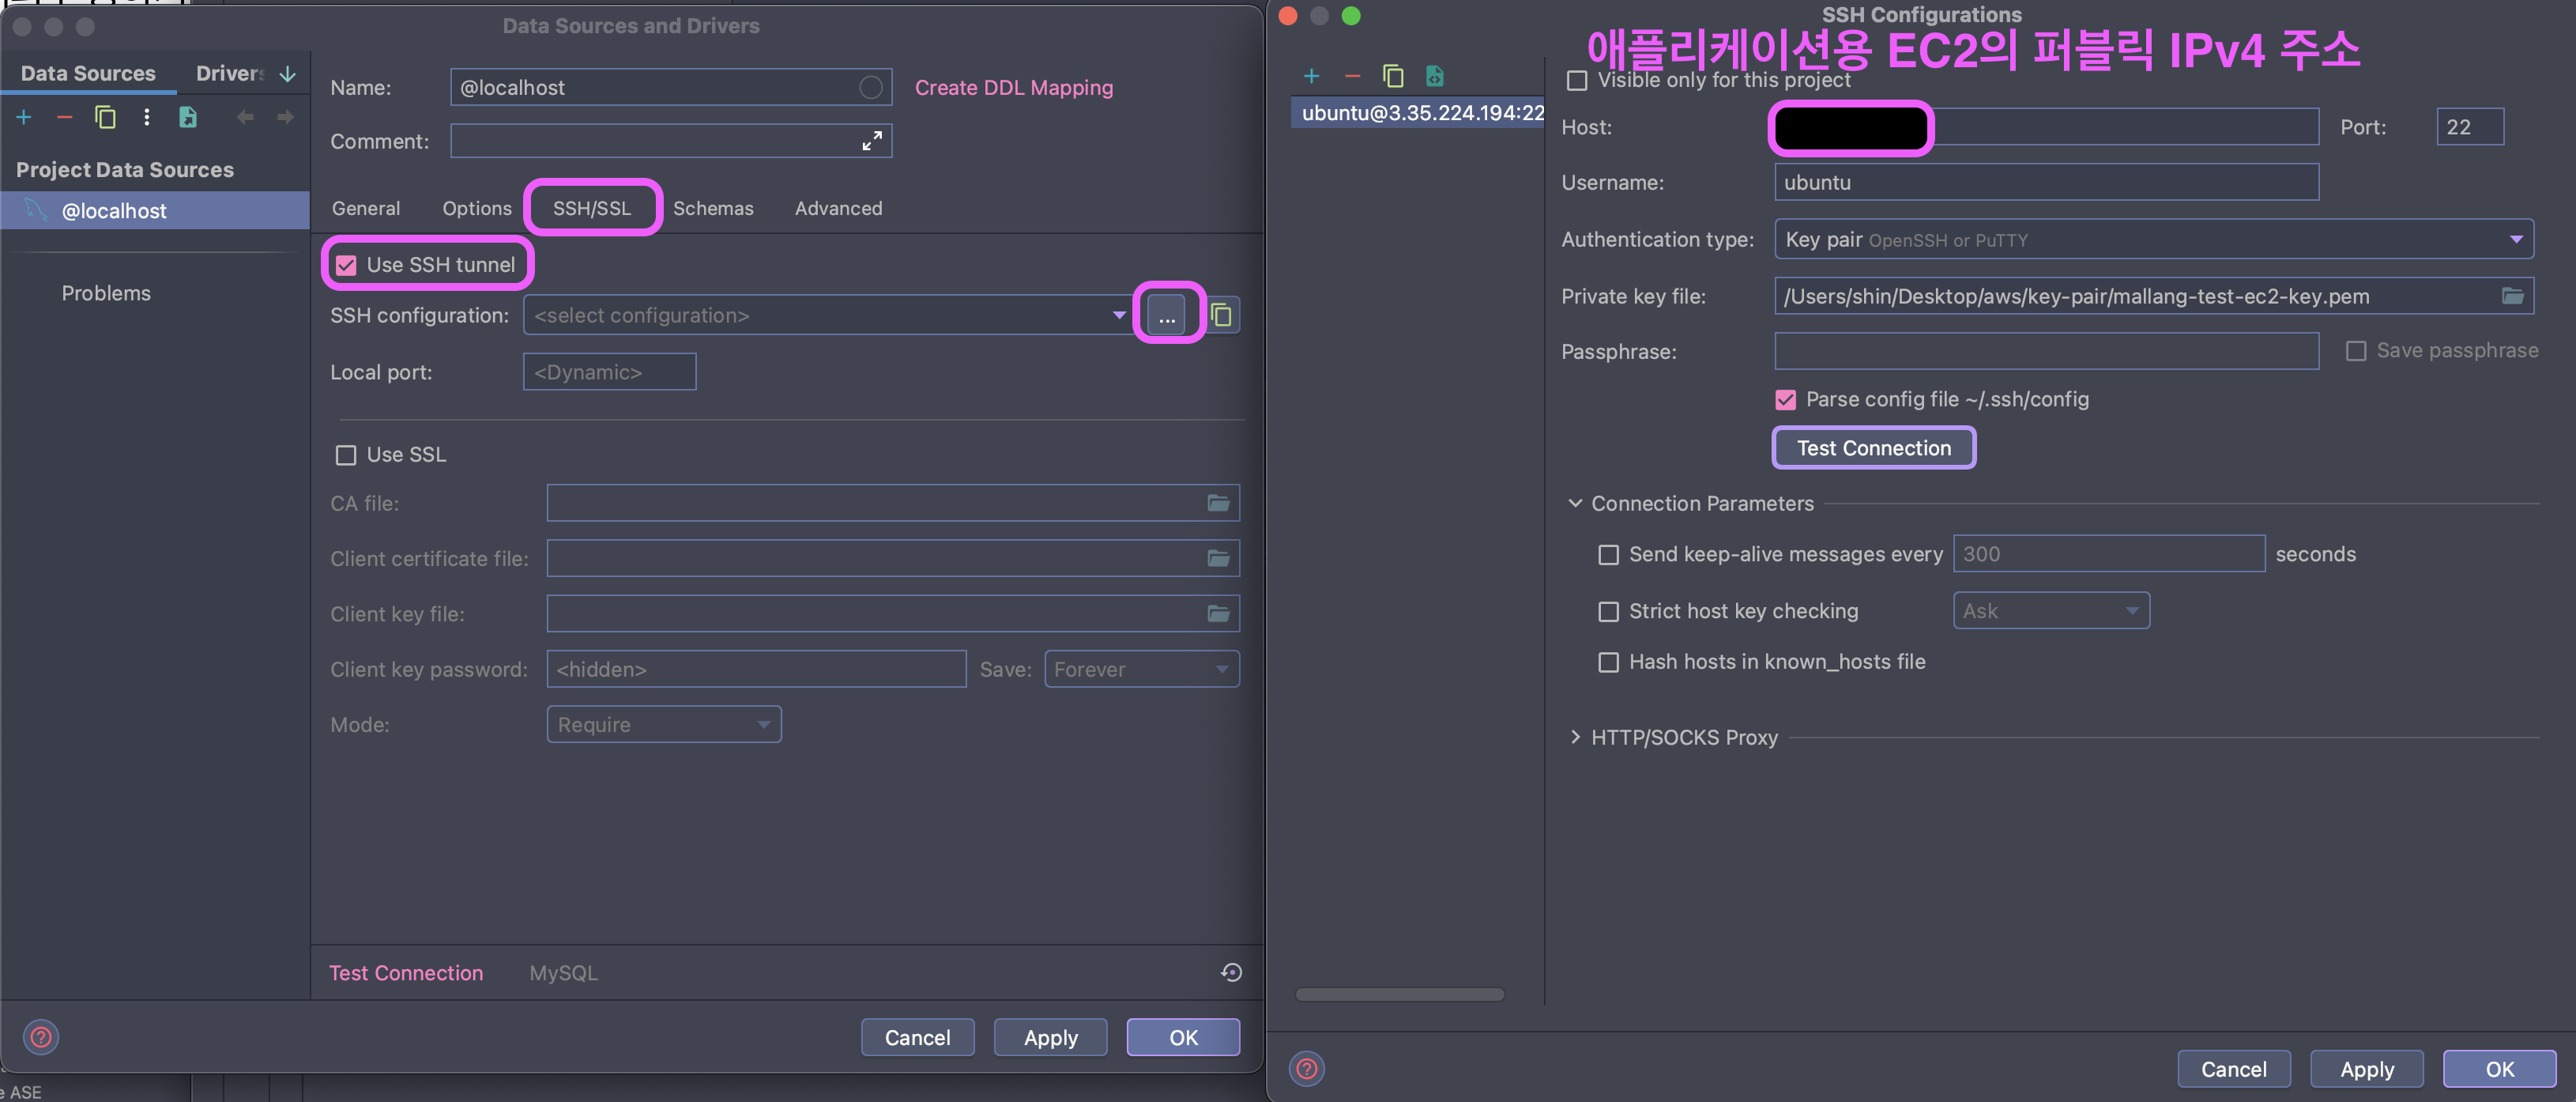Click the duplicate data source icon
Screen dimensions: 2576x1102
pos(105,118)
